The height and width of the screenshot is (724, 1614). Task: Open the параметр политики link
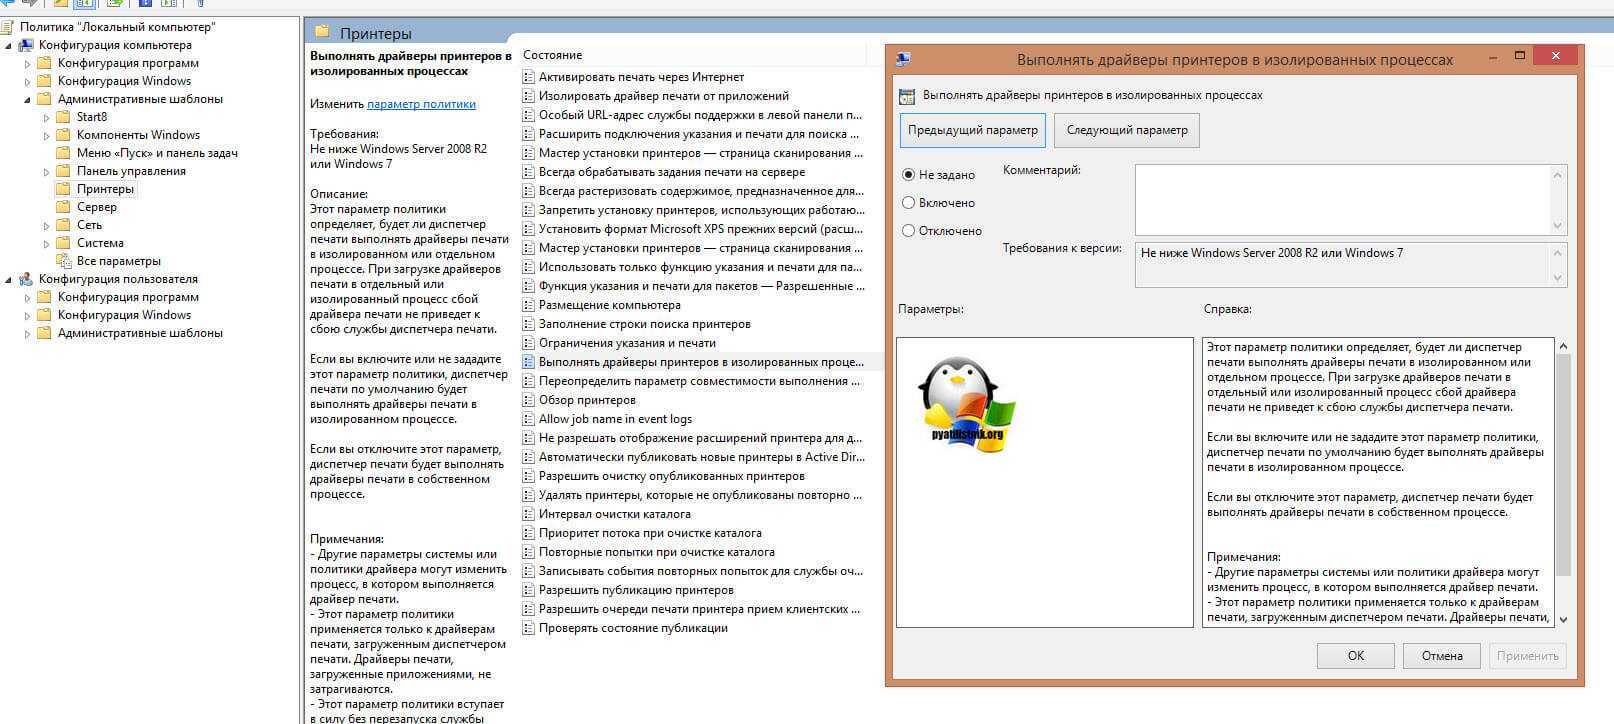pos(421,104)
